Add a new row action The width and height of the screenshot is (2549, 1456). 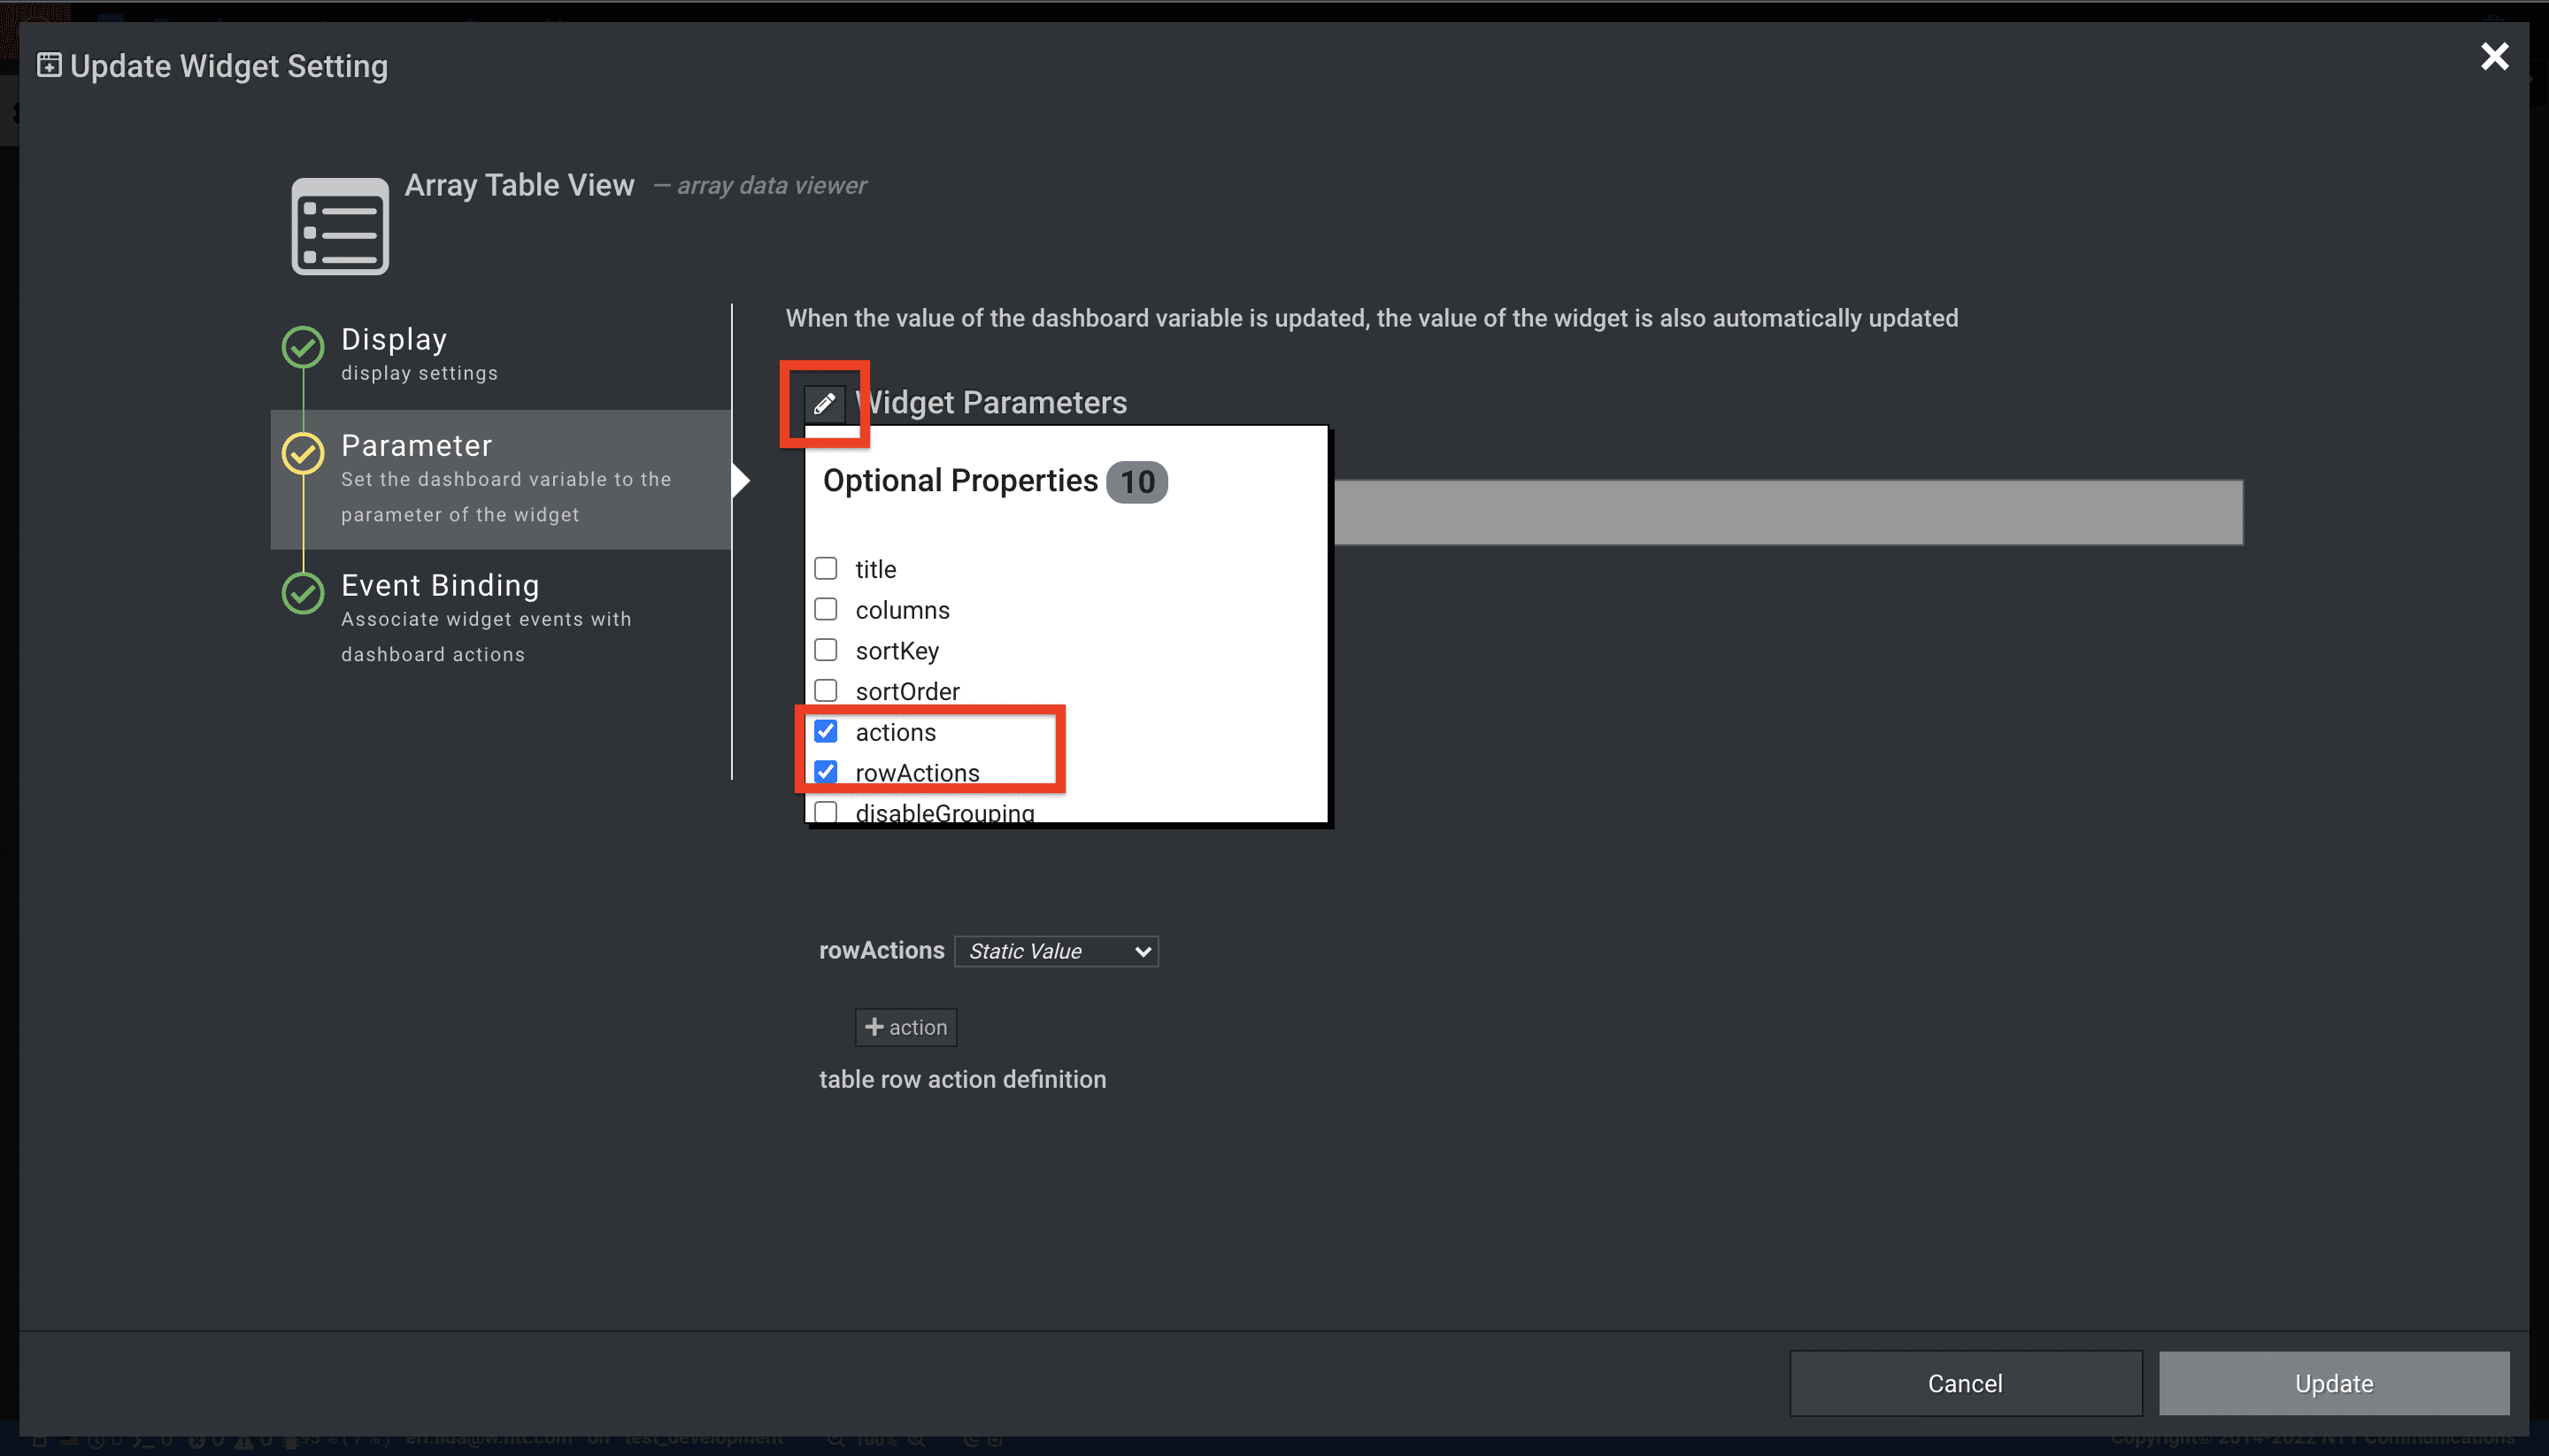click(x=906, y=1027)
